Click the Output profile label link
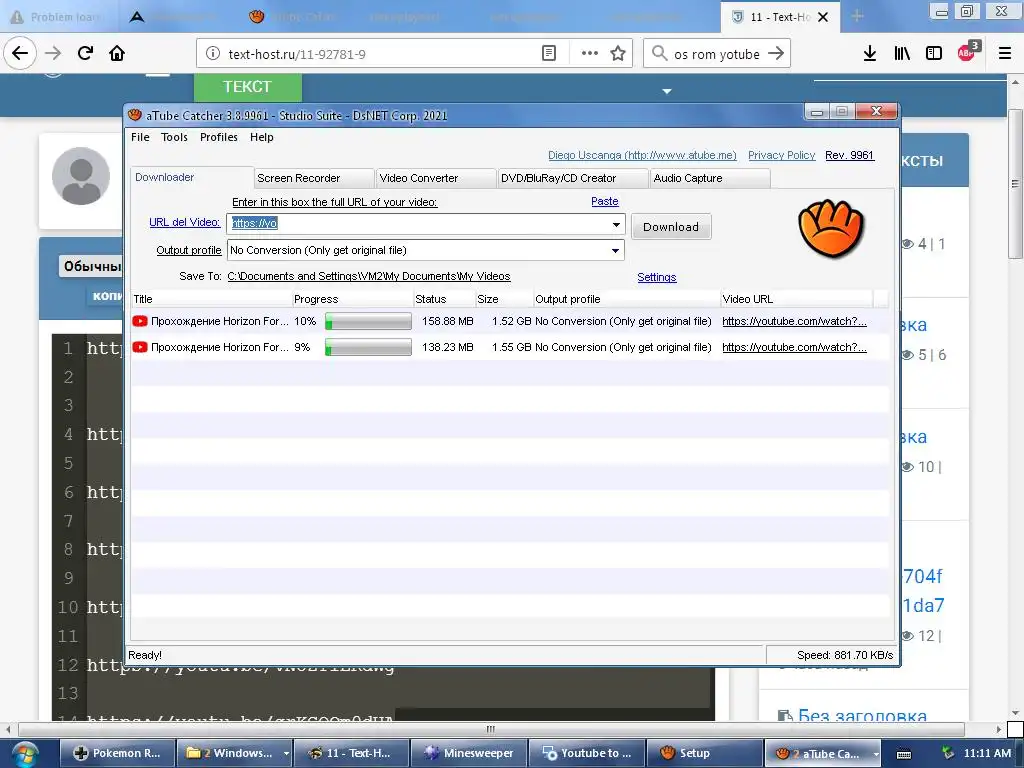Viewport: 1024px width, 768px height. point(188,250)
